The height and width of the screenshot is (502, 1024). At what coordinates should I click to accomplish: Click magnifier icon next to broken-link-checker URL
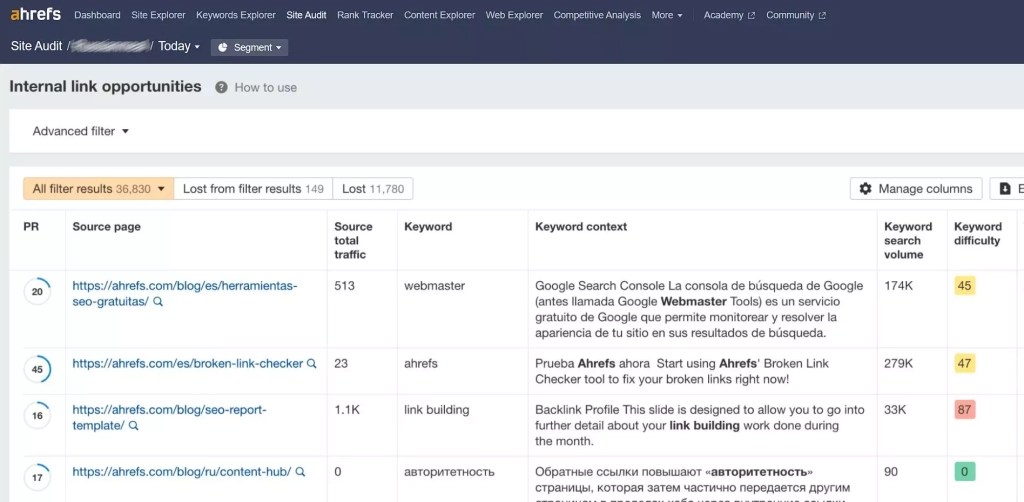pyautogui.click(x=312, y=364)
